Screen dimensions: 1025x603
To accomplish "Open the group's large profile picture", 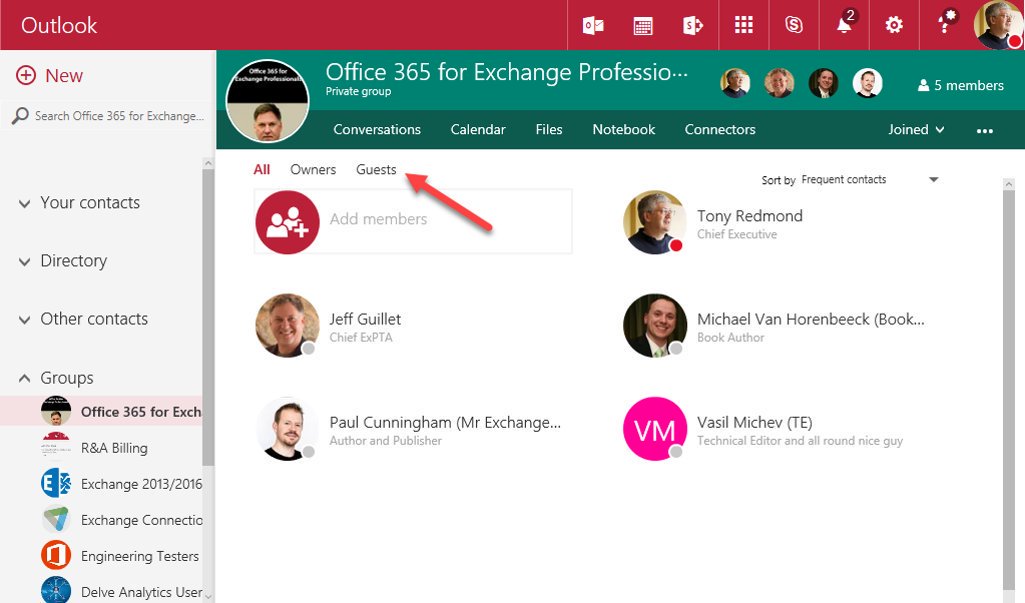I will (x=267, y=101).
